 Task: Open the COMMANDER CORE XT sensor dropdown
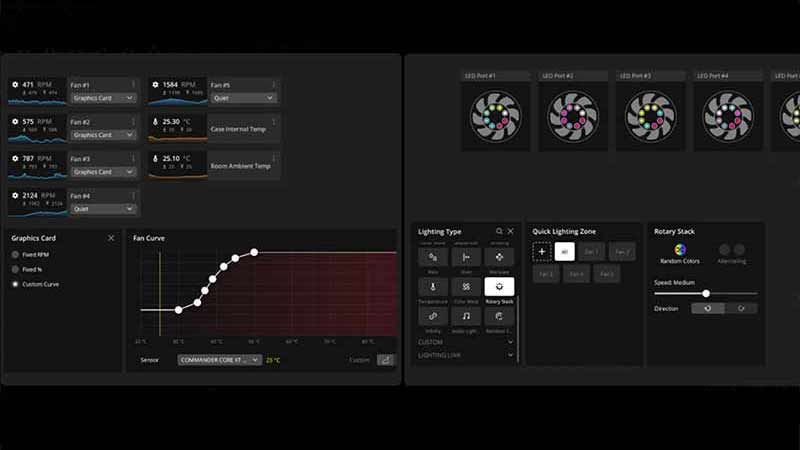pyautogui.click(x=219, y=360)
